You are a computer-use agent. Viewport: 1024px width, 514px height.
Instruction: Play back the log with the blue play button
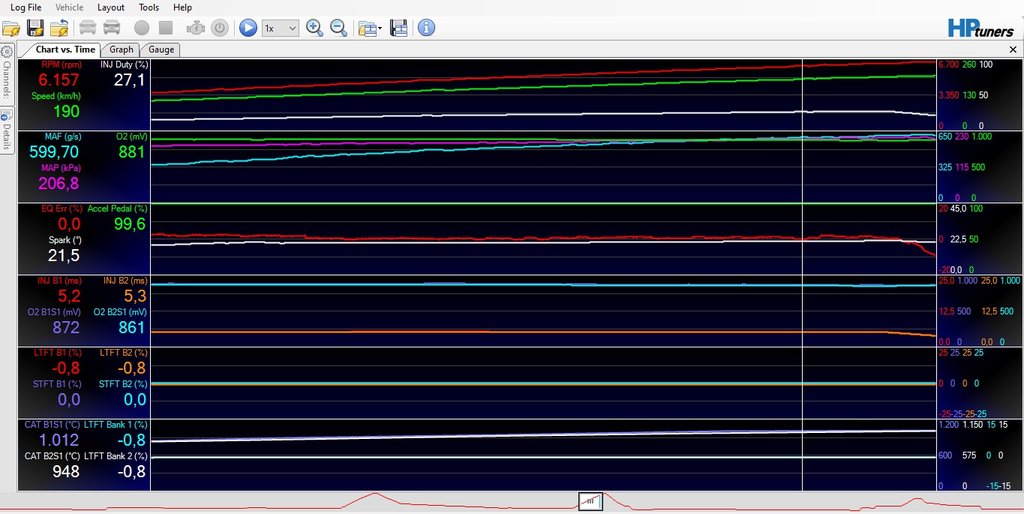pyautogui.click(x=248, y=28)
